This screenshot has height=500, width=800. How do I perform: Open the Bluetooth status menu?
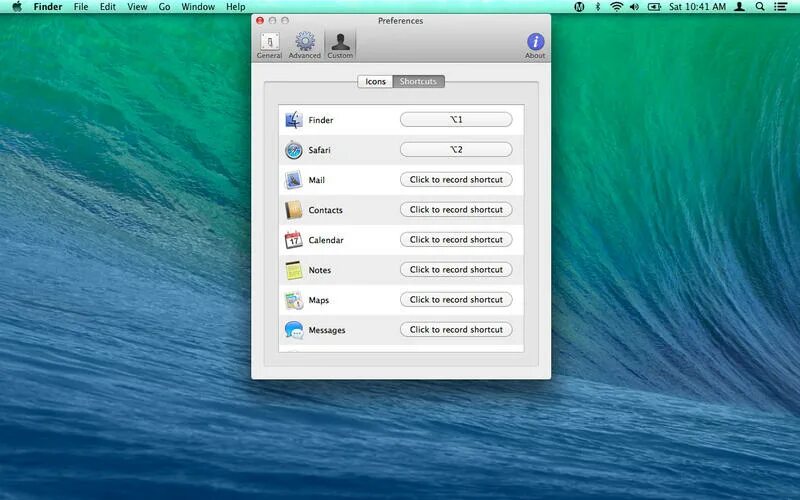point(598,7)
